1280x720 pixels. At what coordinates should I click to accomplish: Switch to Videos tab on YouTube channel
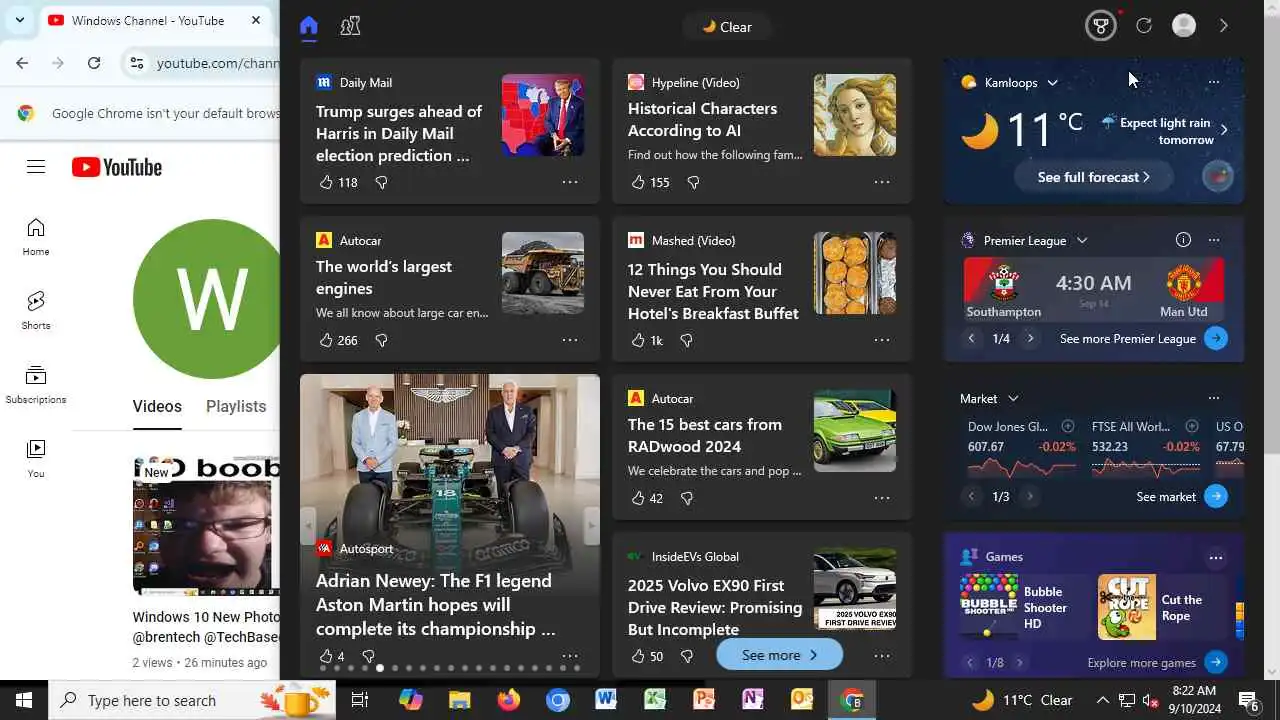pyautogui.click(x=157, y=406)
